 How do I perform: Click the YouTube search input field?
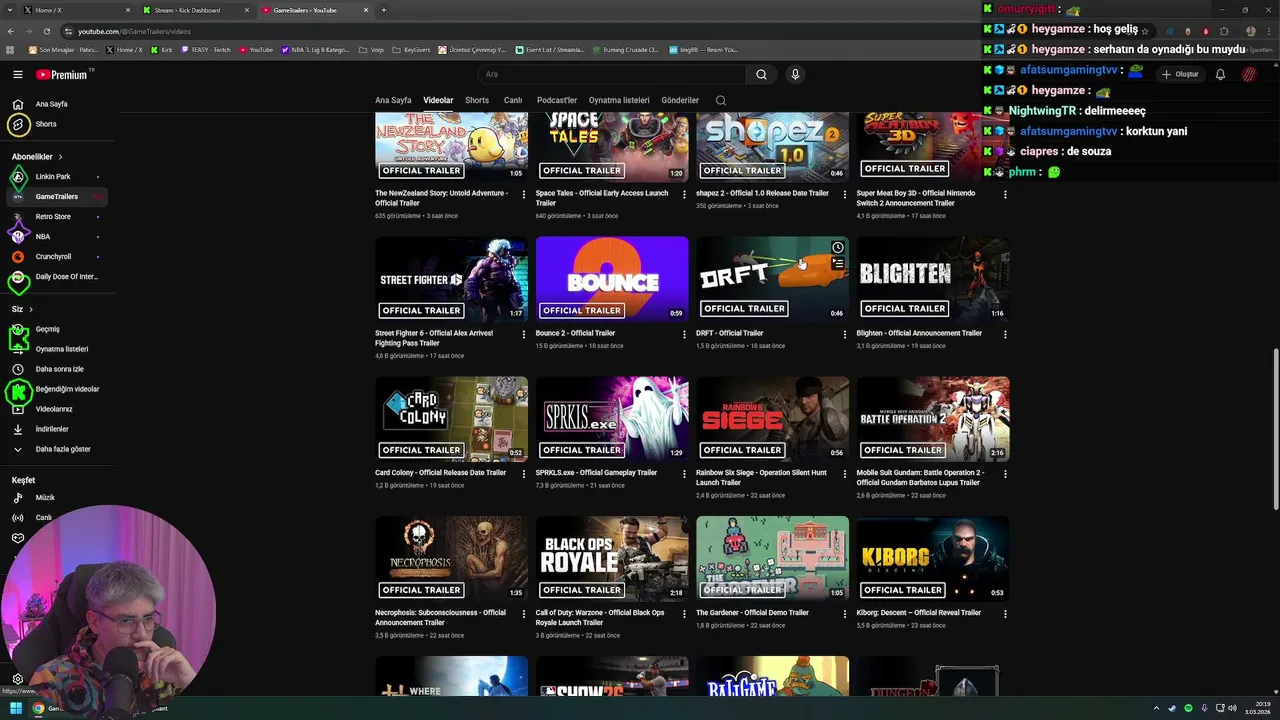612,74
